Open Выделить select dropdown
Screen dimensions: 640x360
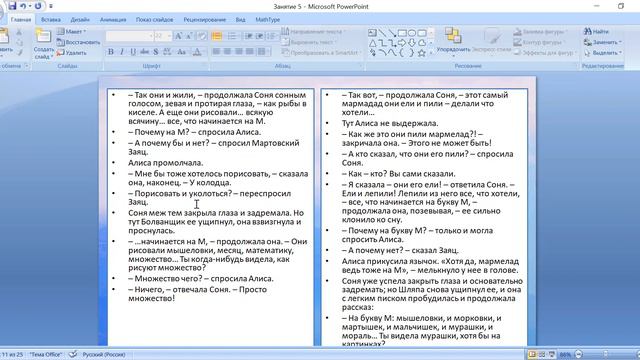pyautogui.click(x=602, y=53)
